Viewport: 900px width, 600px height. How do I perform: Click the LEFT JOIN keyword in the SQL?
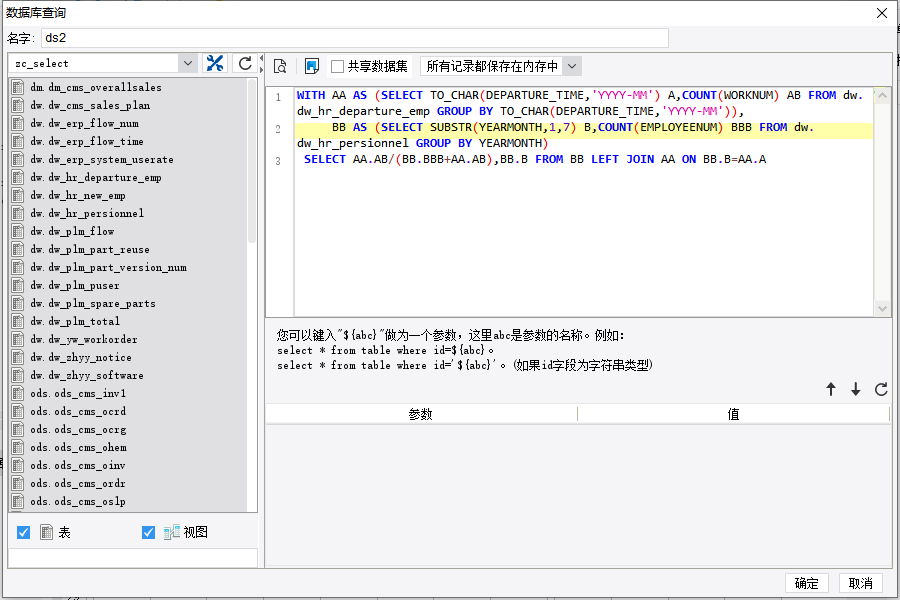(x=622, y=159)
